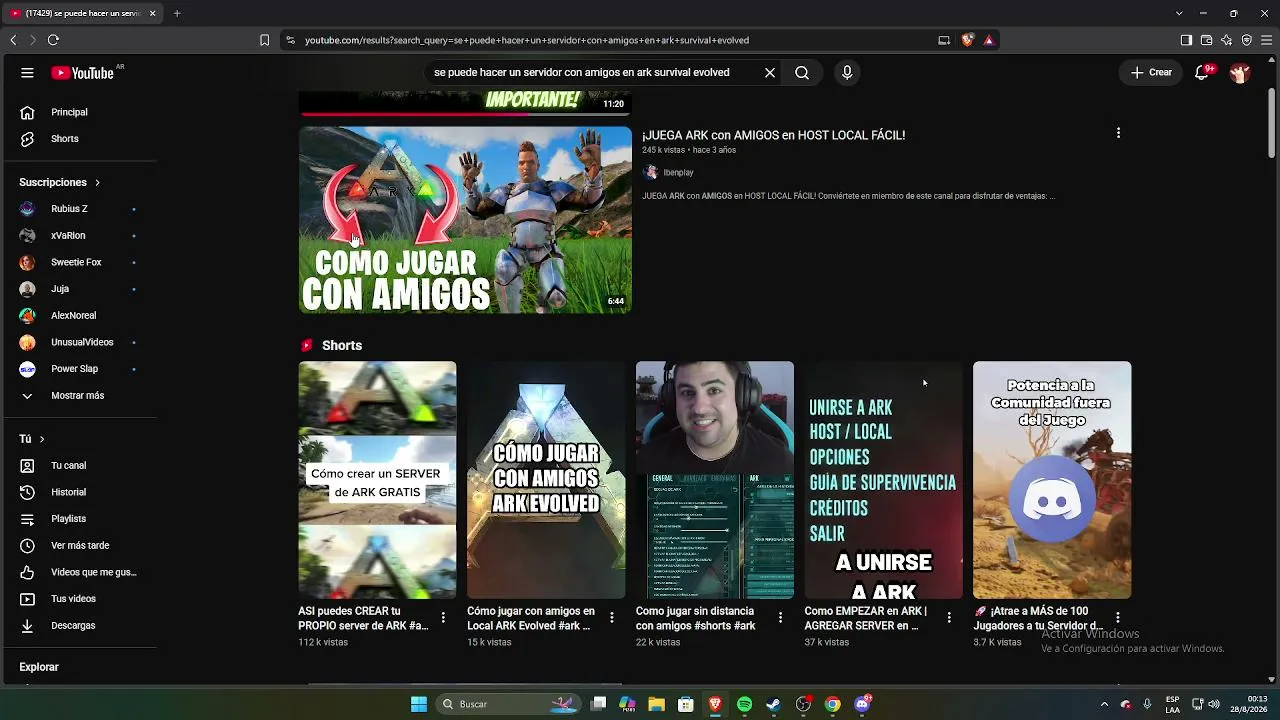Click the browser address bar URL
The width and height of the screenshot is (1280, 720).
[x=527, y=40]
